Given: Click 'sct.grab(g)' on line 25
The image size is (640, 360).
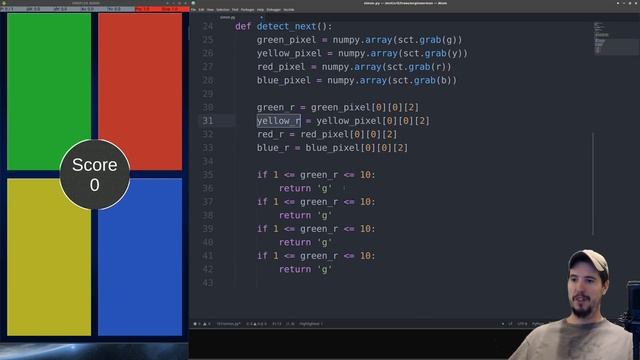Looking at the screenshot, I should [x=427, y=40].
